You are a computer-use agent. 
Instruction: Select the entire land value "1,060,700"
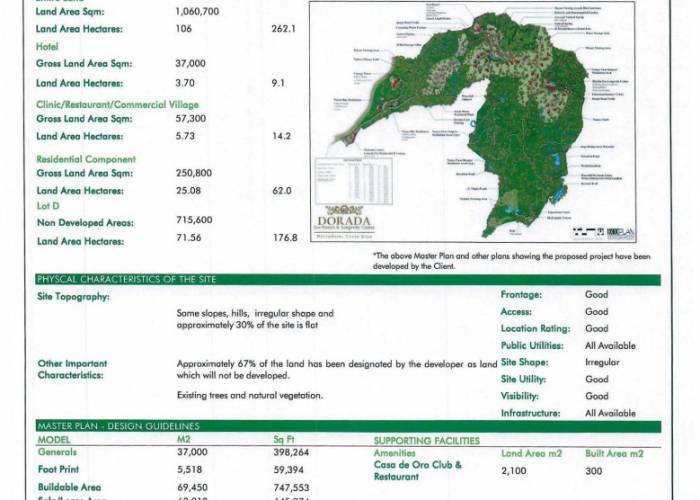197,12
